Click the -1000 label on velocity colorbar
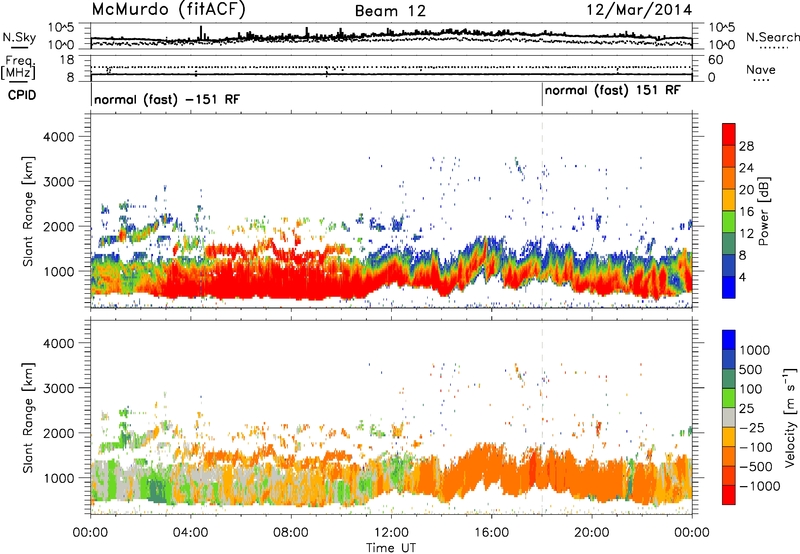Screen dimensions: 800x554 [x=760, y=486]
